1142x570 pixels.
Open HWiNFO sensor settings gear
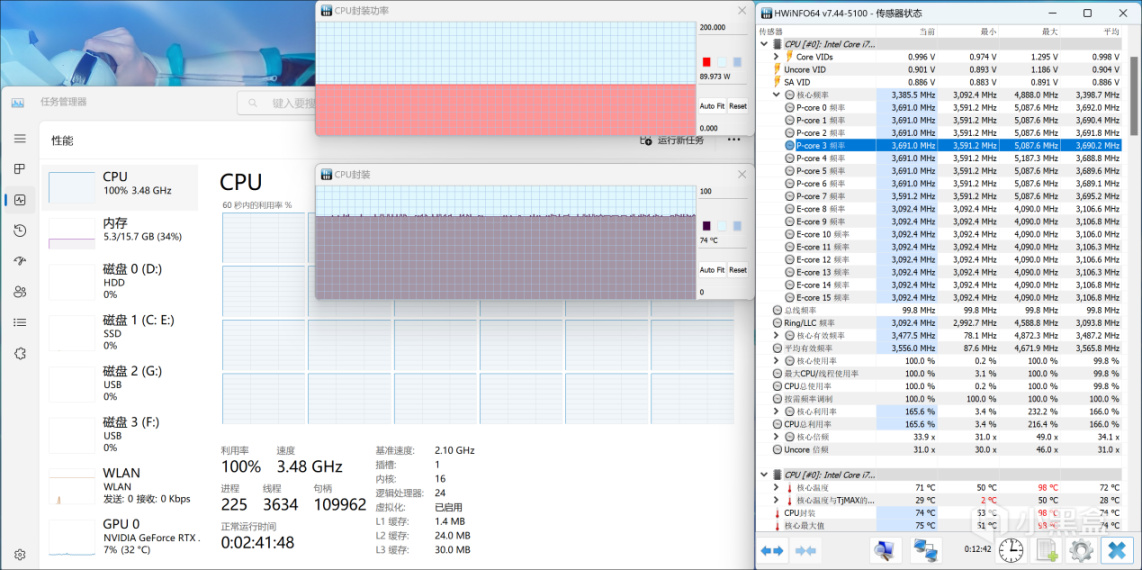(x=1082, y=550)
